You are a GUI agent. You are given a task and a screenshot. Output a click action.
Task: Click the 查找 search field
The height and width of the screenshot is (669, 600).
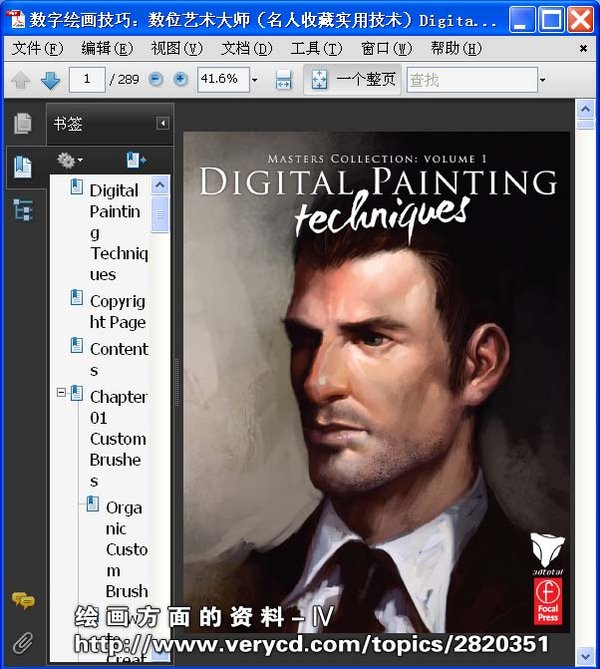(472, 79)
